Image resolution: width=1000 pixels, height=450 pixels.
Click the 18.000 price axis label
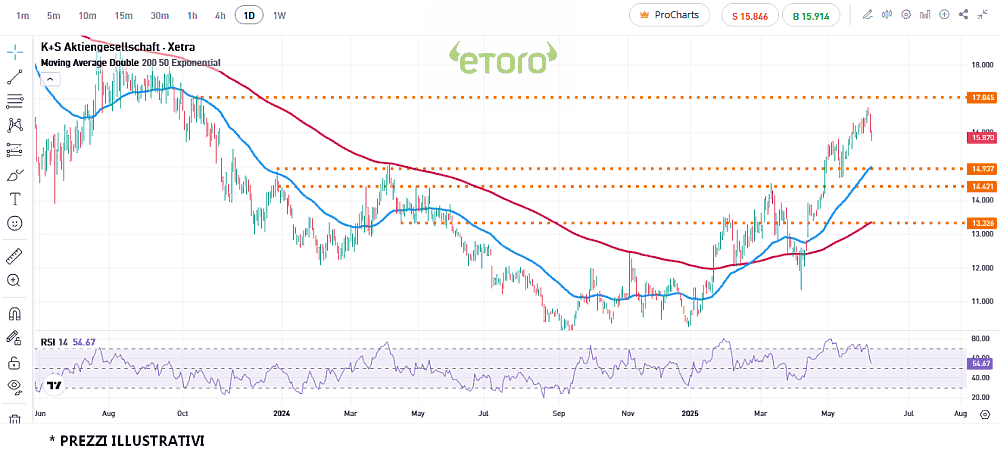tap(982, 65)
